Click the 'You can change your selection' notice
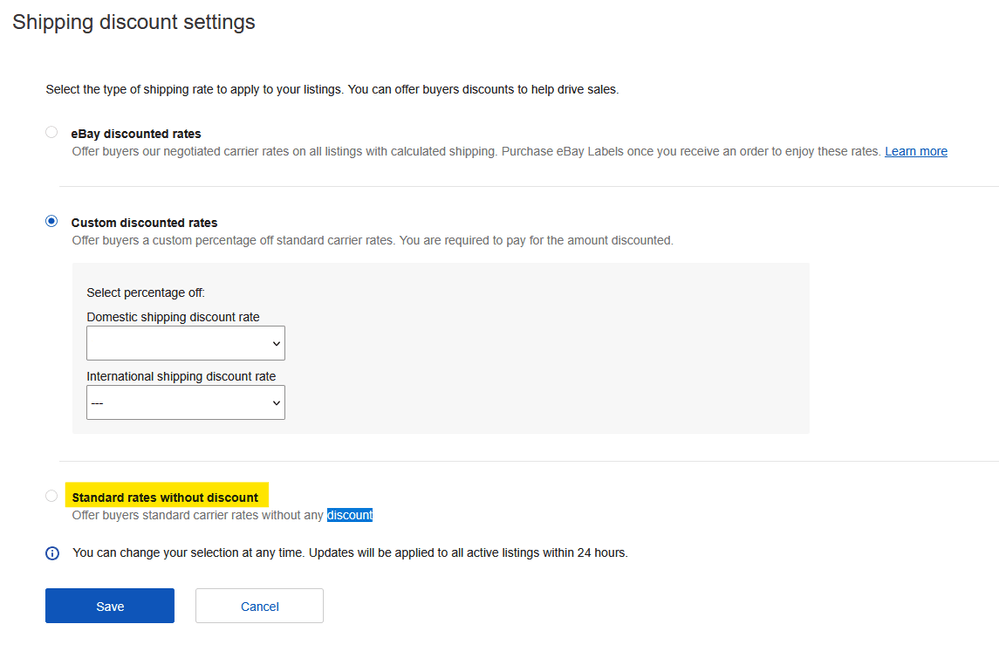Screen dimensions: 999x653 point(350,553)
